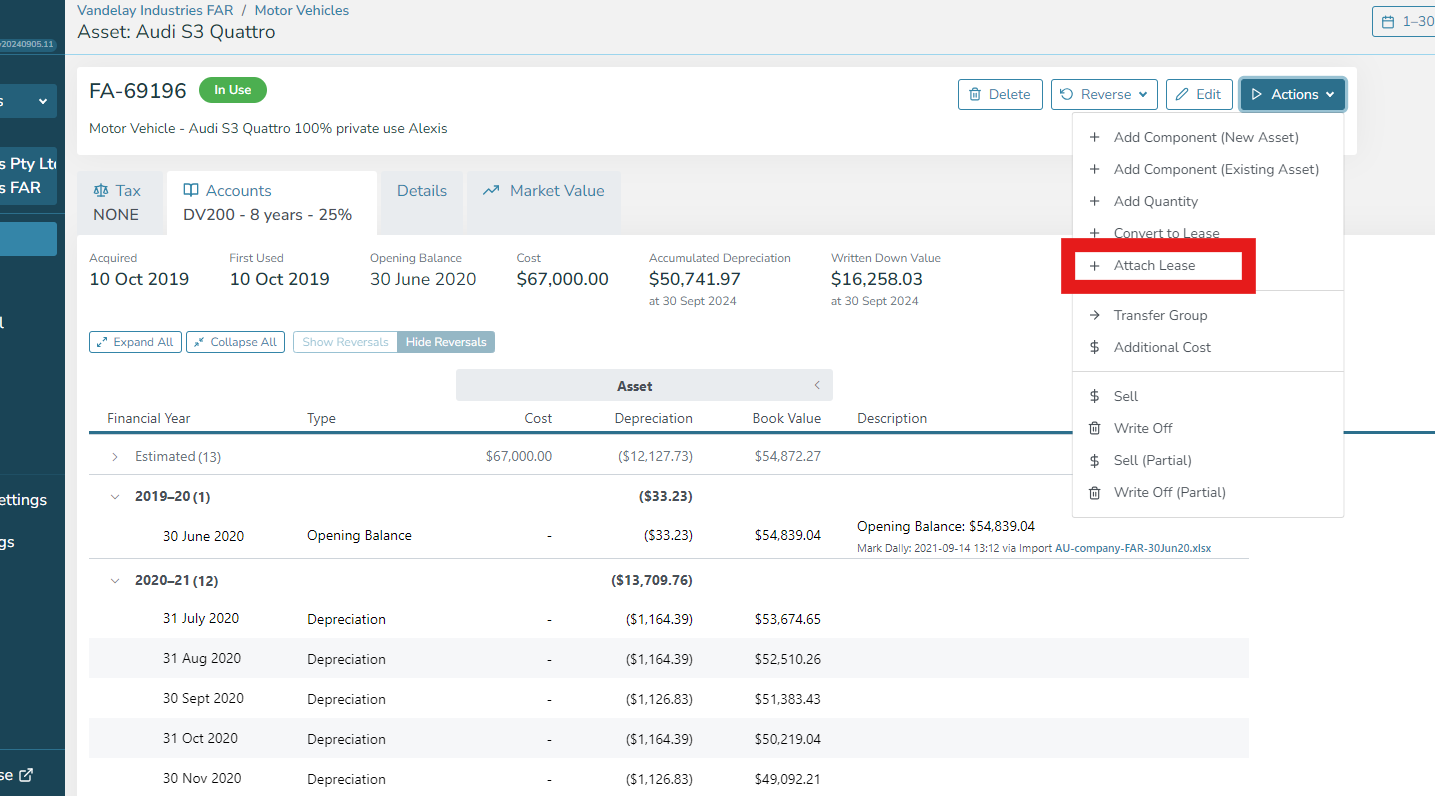Collapse the 2019–20 (1) financial year

(x=115, y=496)
